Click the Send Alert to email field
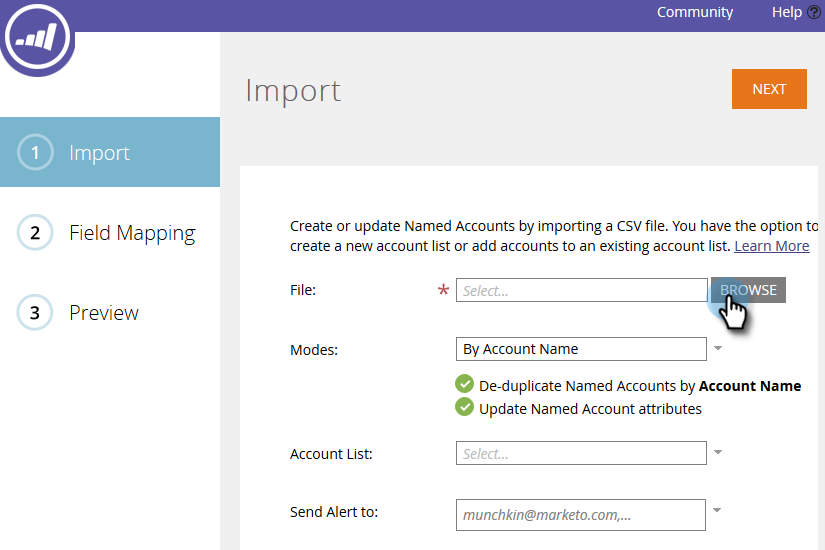 click(x=581, y=515)
